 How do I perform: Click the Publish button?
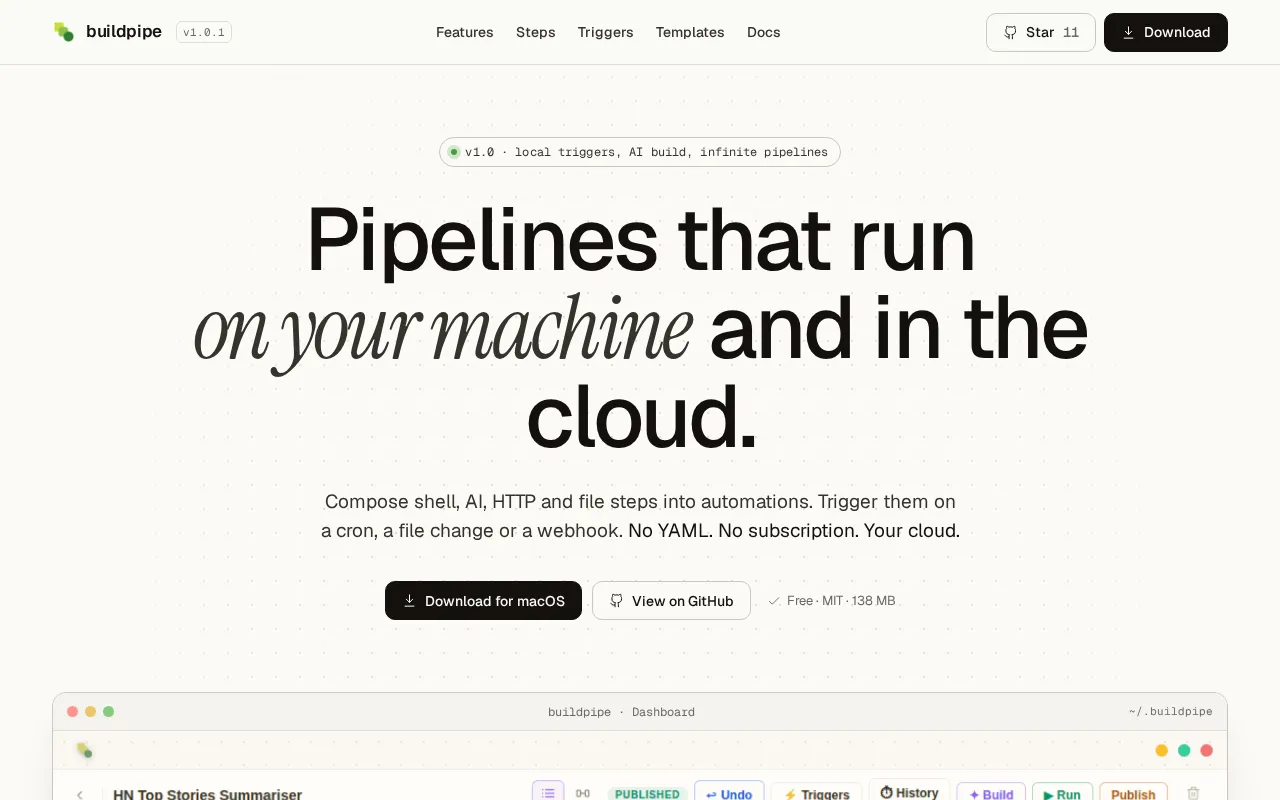point(1134,793)
